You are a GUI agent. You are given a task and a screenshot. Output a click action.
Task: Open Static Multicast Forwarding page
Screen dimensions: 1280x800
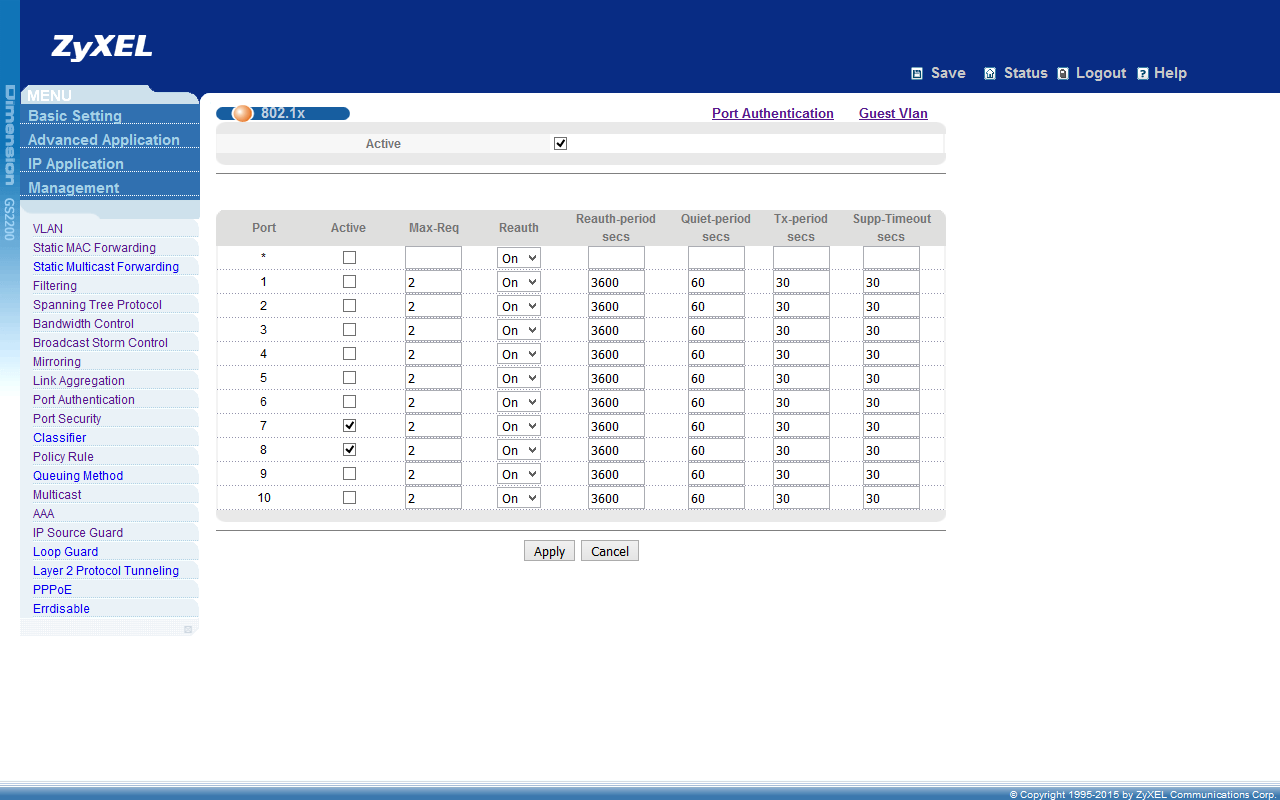[106, 267]
